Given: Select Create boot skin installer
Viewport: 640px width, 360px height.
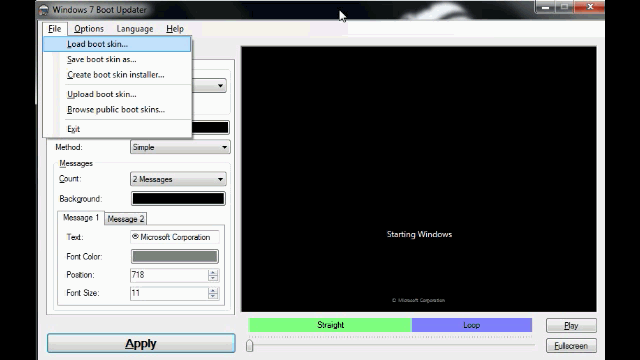Looking at the screenshot, I should tap(117, 75).
